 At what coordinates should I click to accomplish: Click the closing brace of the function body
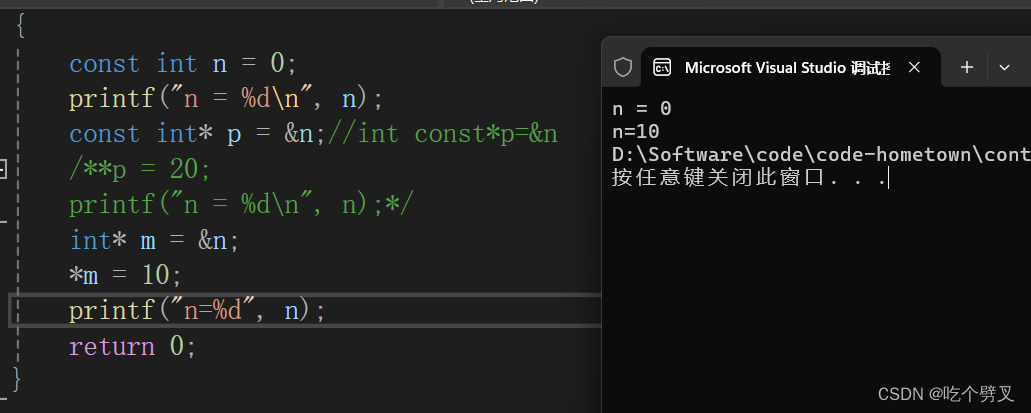16,380
